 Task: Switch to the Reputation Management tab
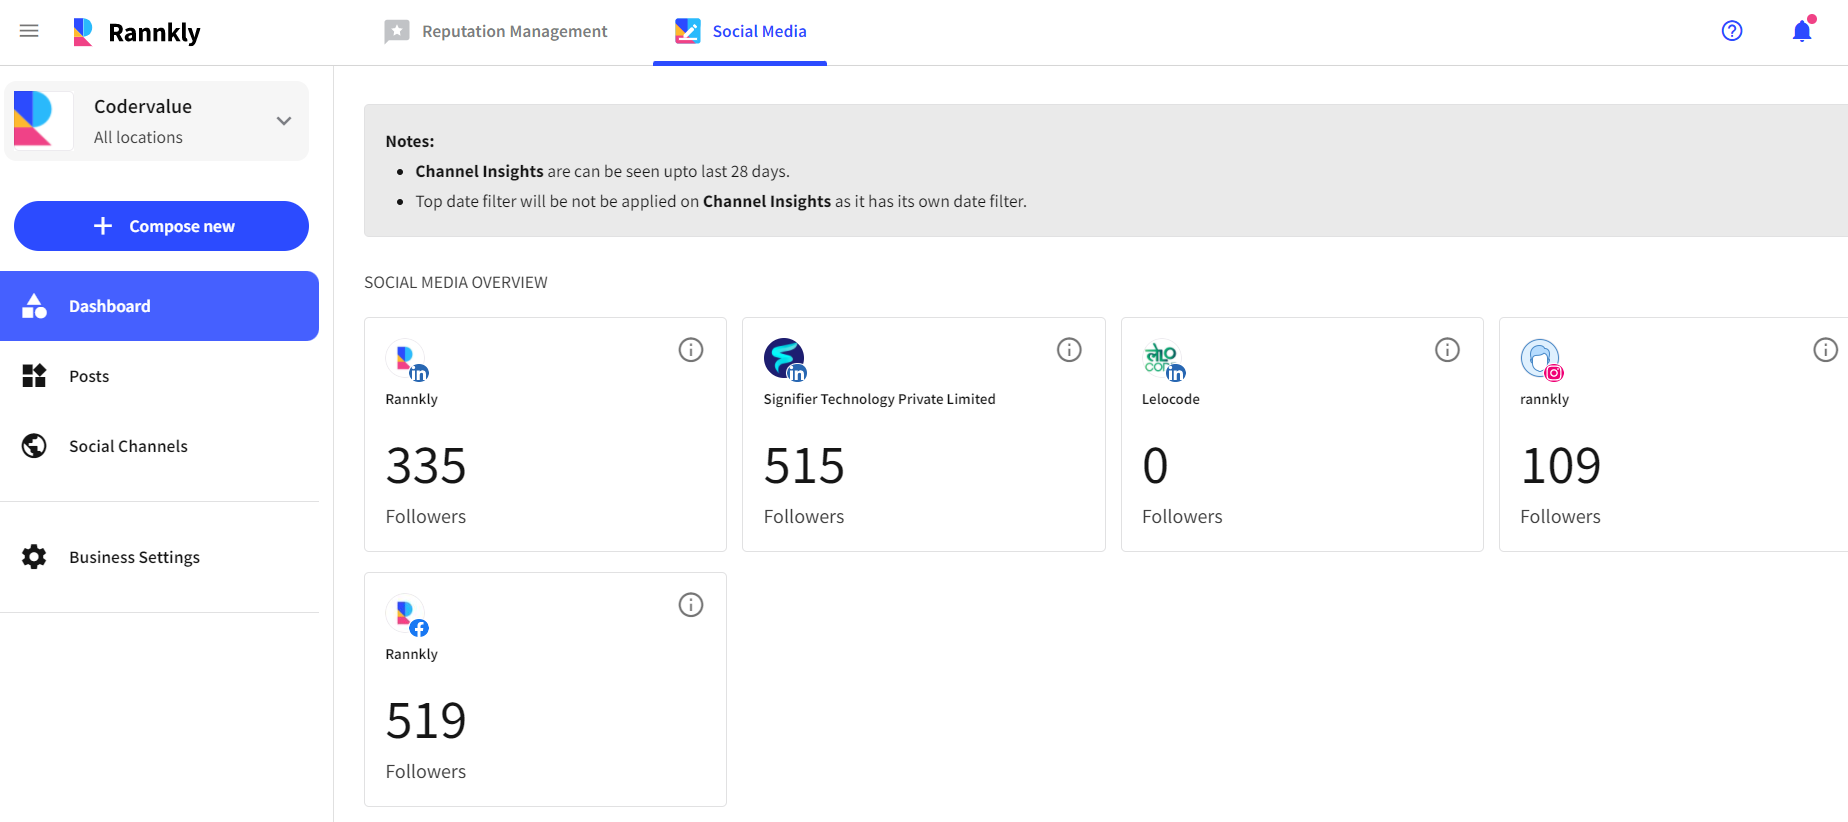click(496, 31)
